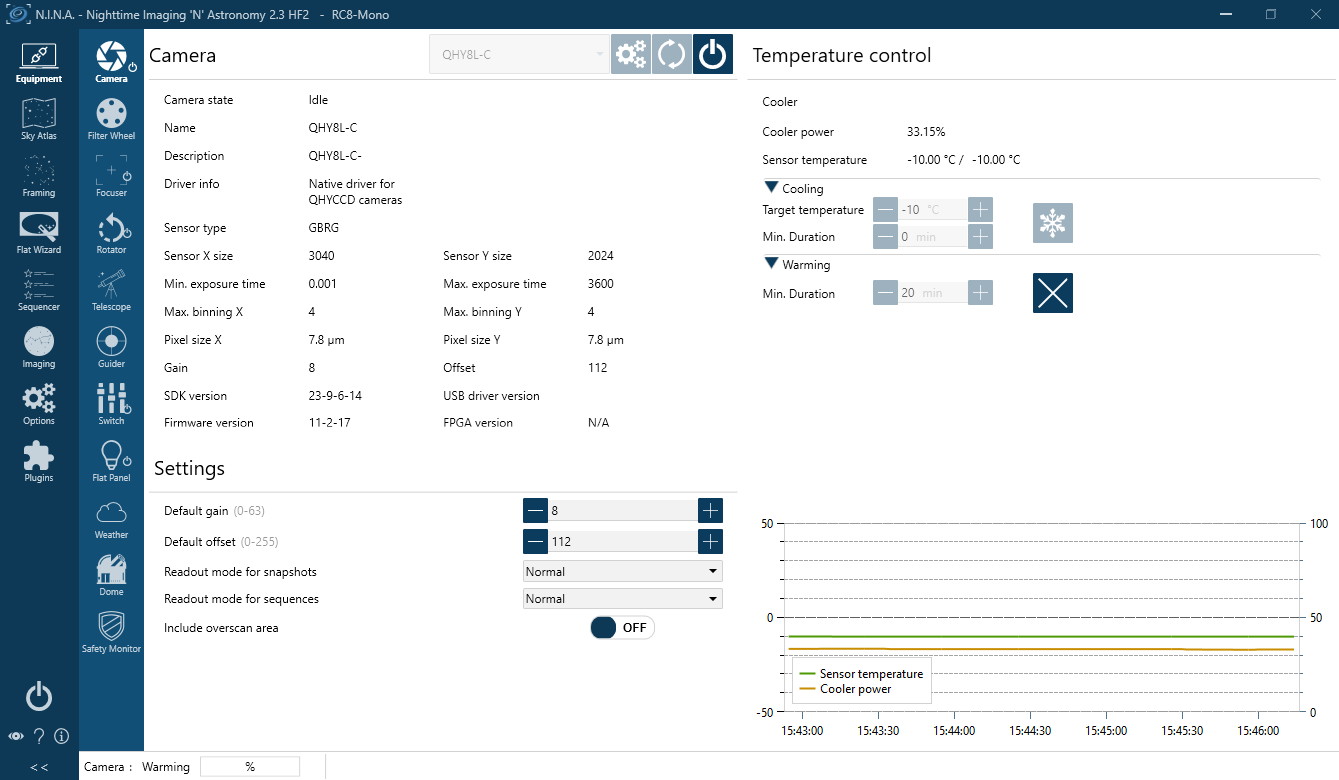Click the snowflake cool camera button
Viewport: 1339px width, 780px height.
(x=1052, y=223)
